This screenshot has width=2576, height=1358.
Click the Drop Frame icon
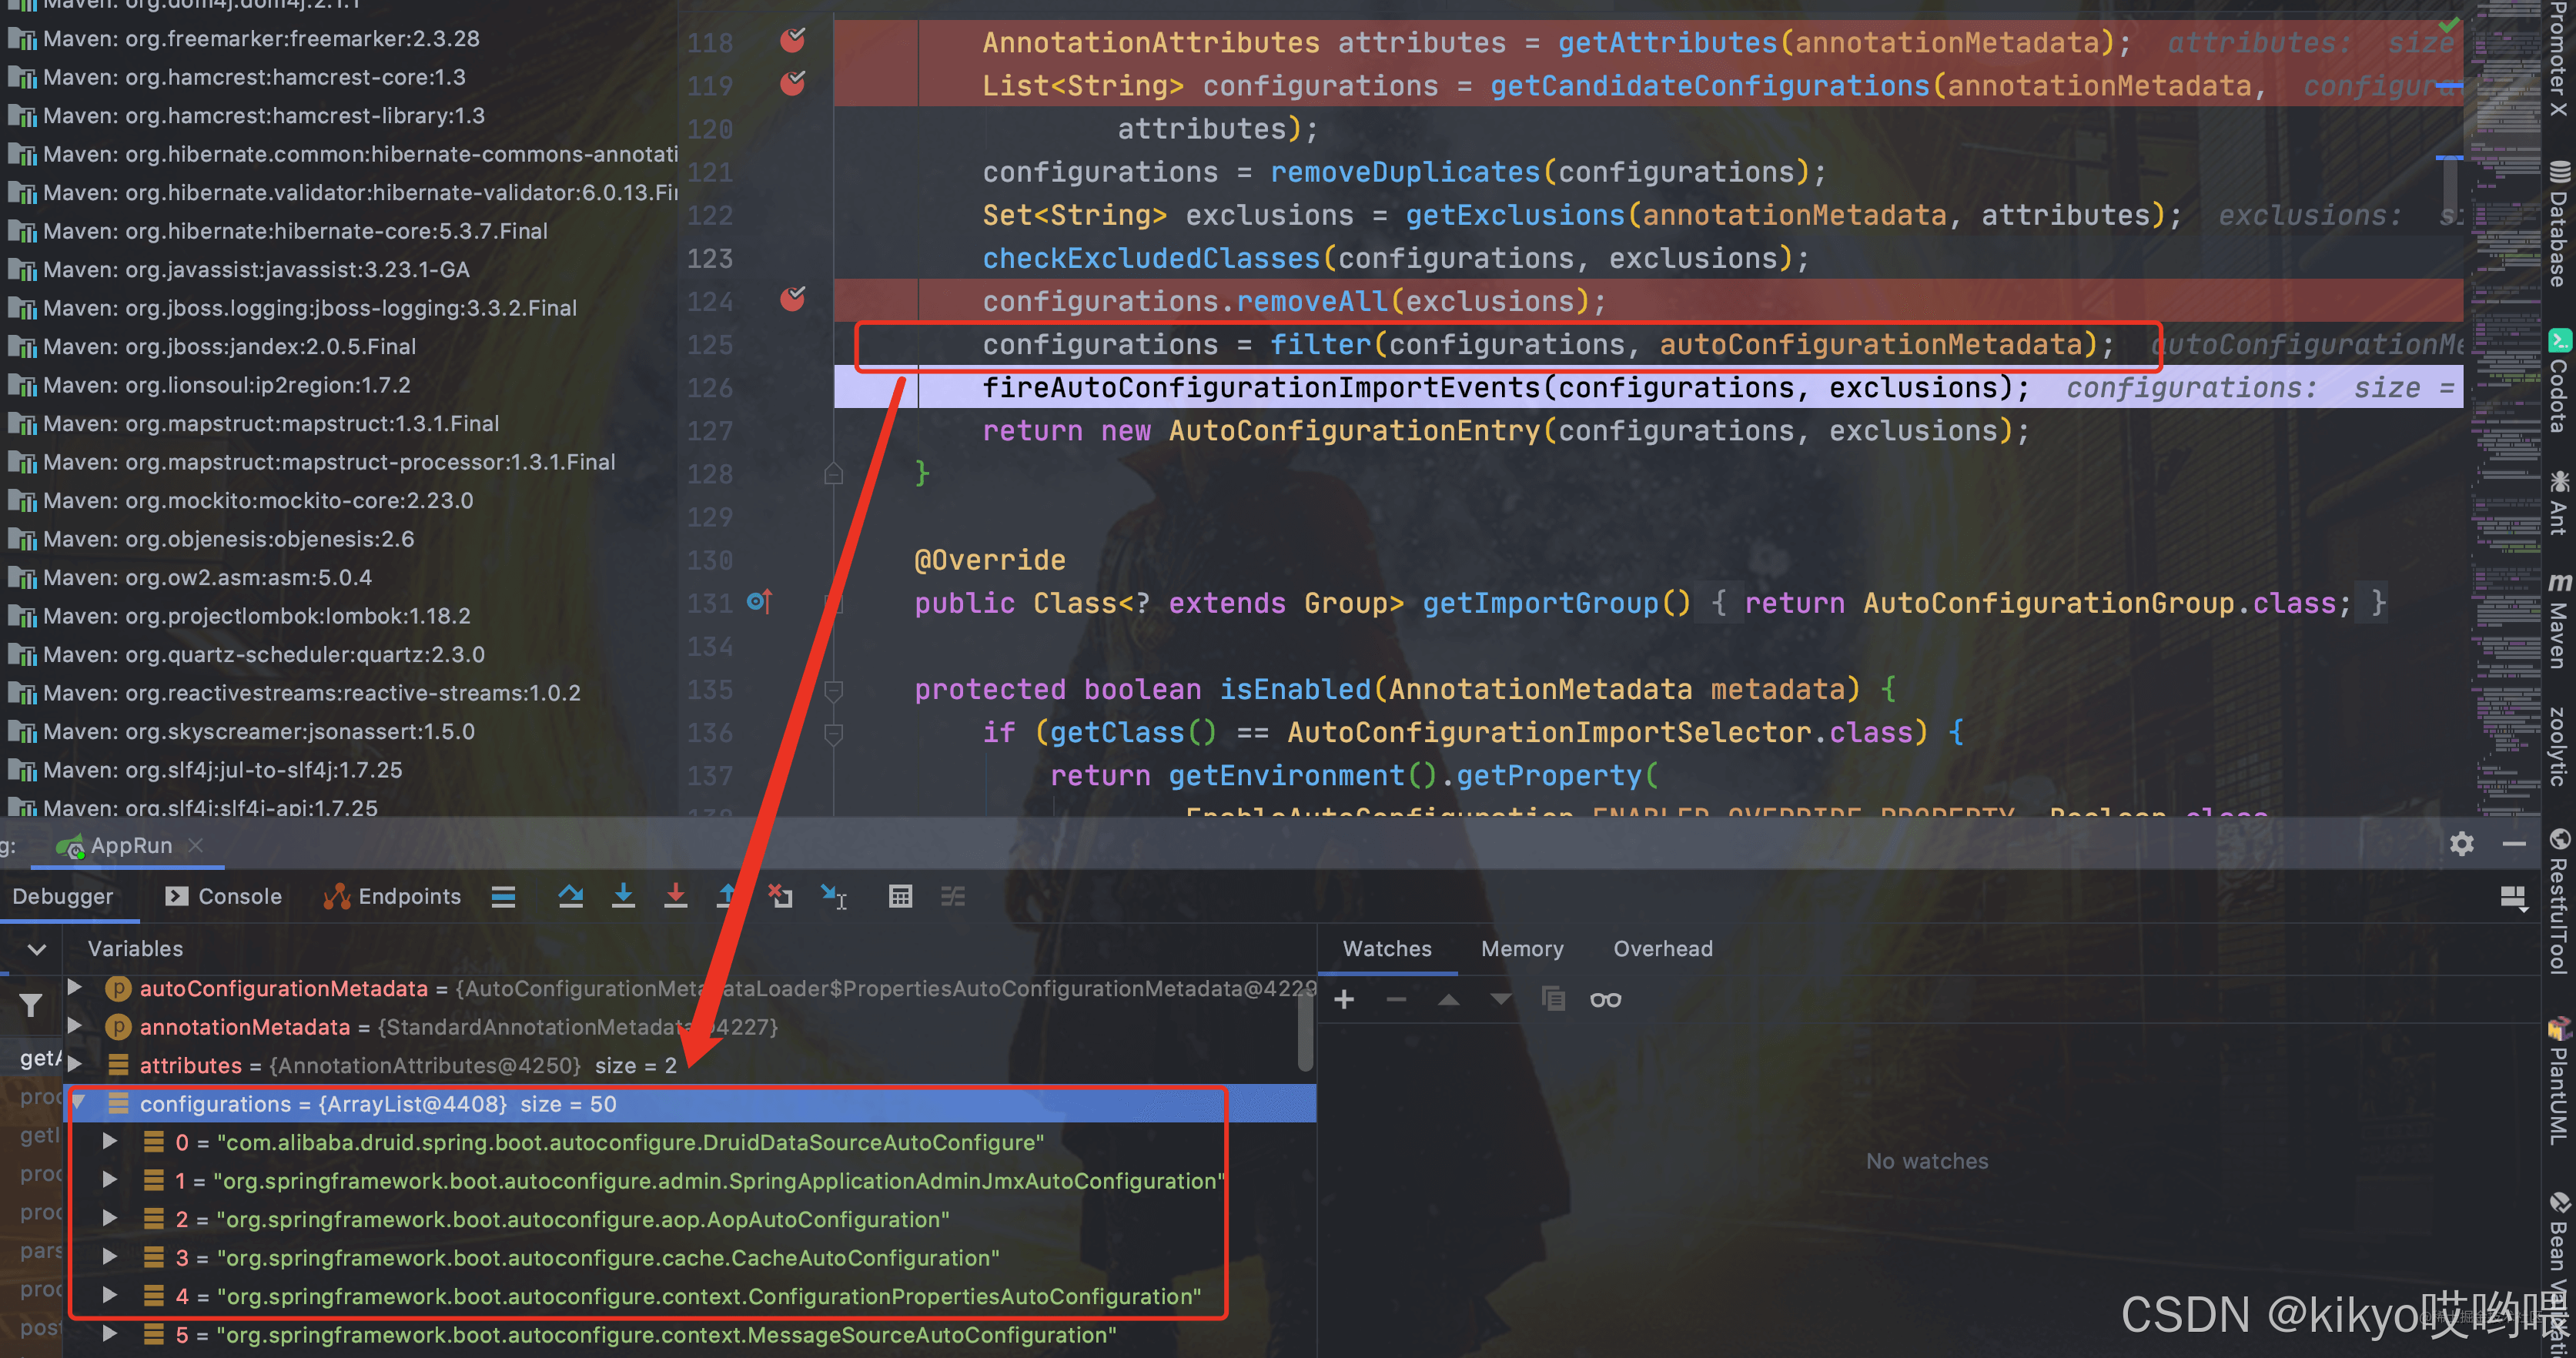click(780, 897)
